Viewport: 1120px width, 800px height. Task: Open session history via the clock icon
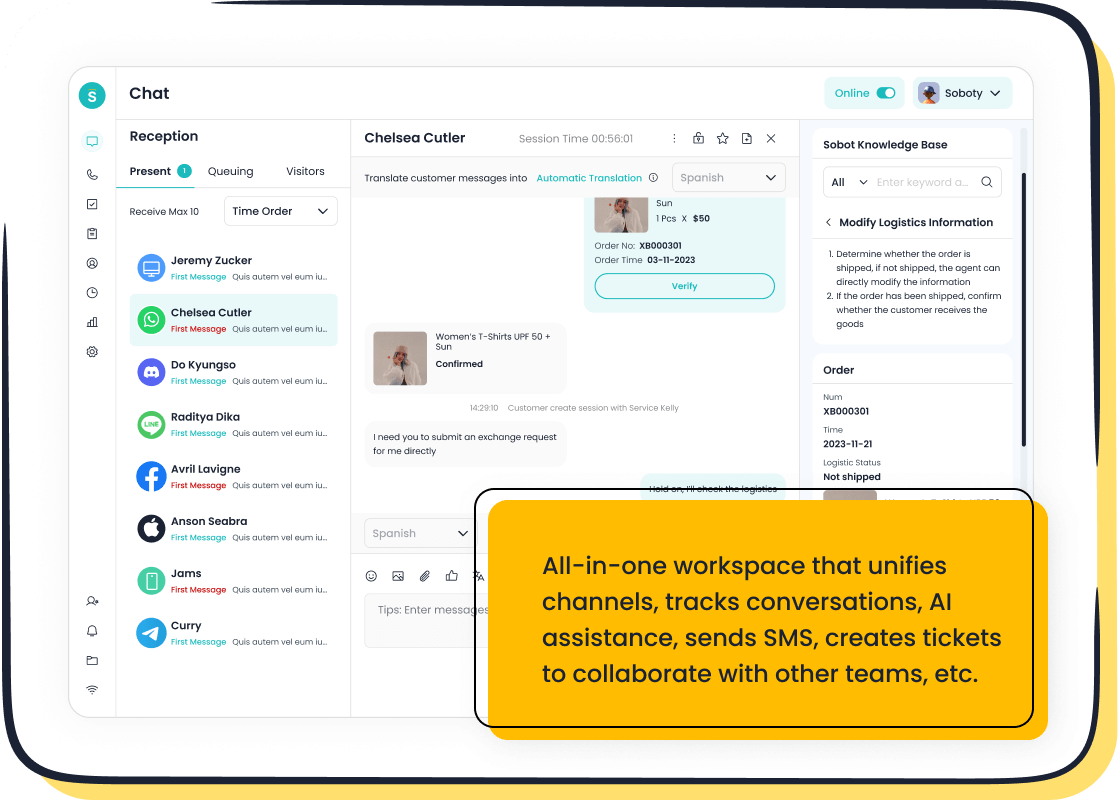pyautogui.click(x=92, y=292)
